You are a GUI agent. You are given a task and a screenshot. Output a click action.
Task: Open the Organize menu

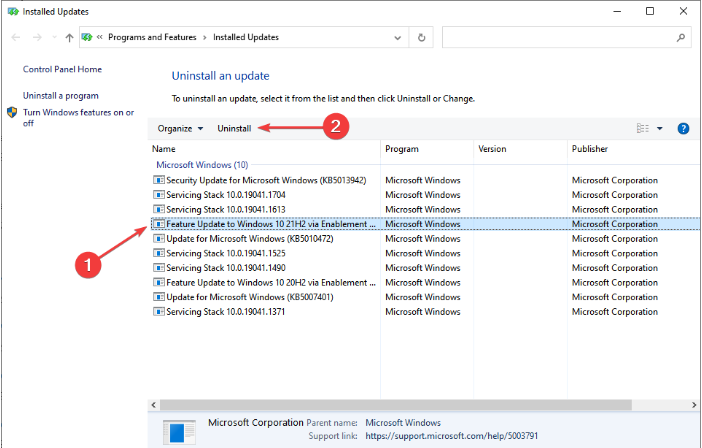click(180, 129)
